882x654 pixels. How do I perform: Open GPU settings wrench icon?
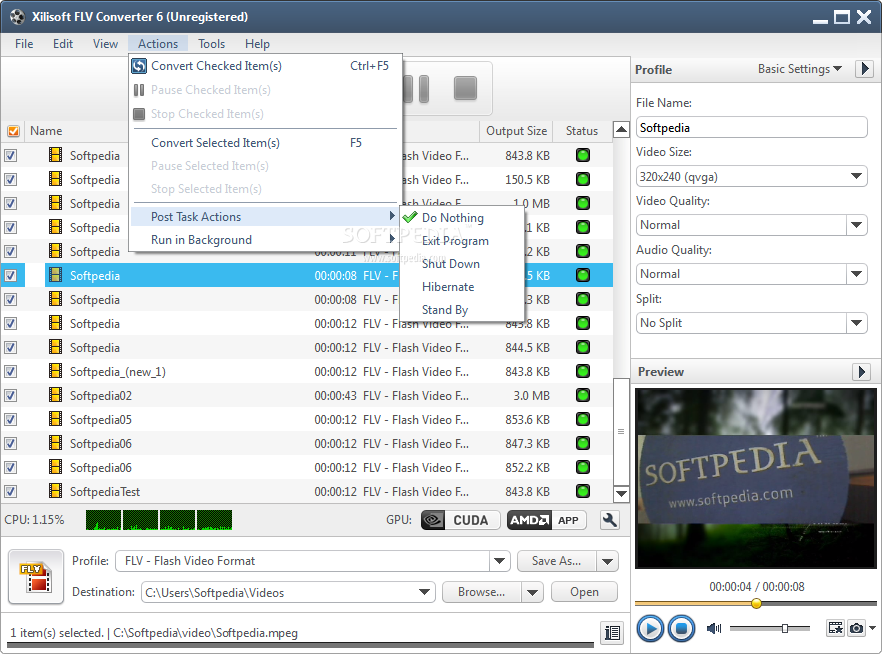tap(610, 520)
